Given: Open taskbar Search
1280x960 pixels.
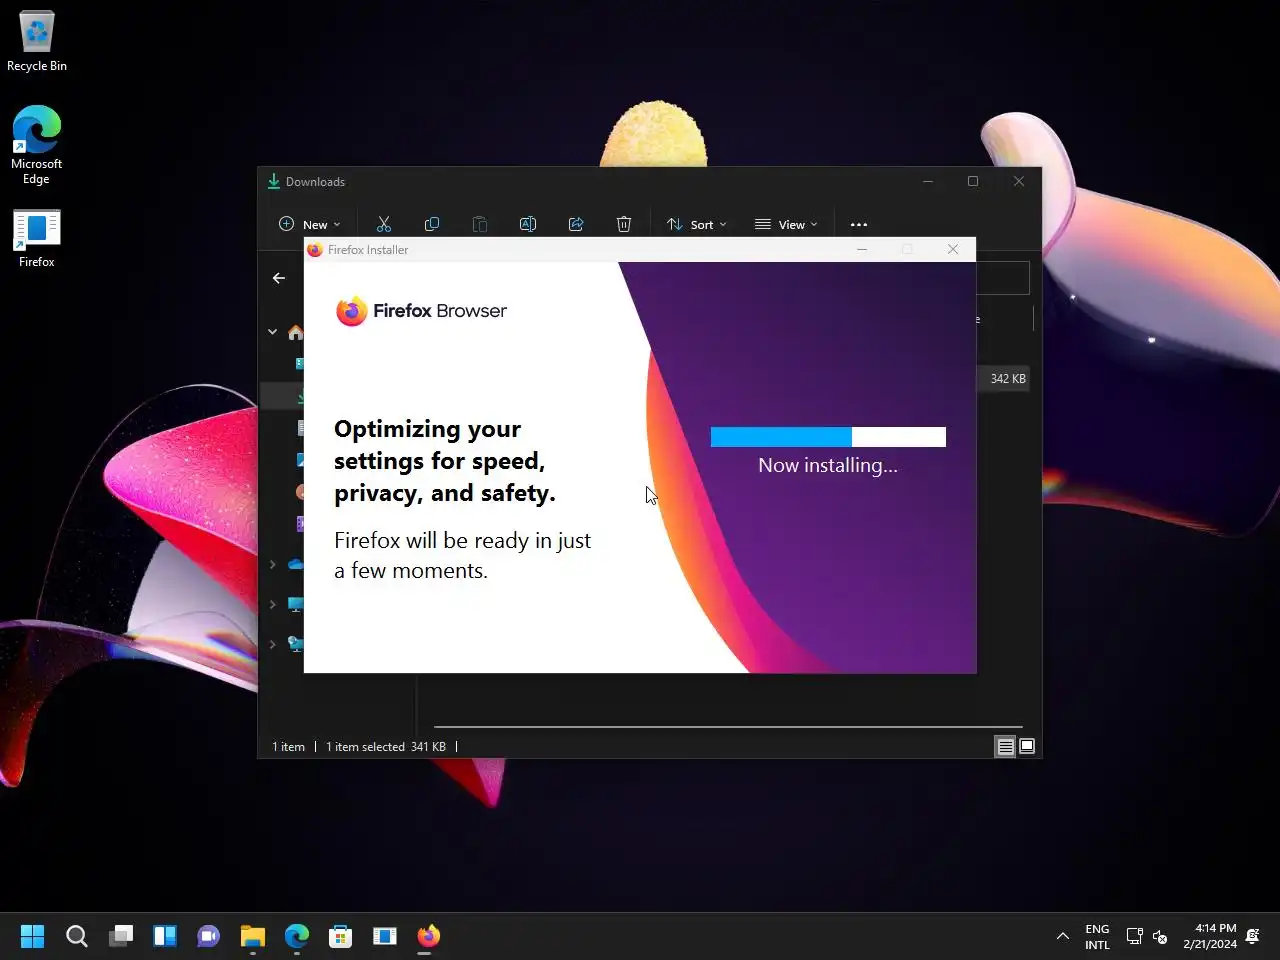Looking at the screenshot, I should click(x=77, y=936).
